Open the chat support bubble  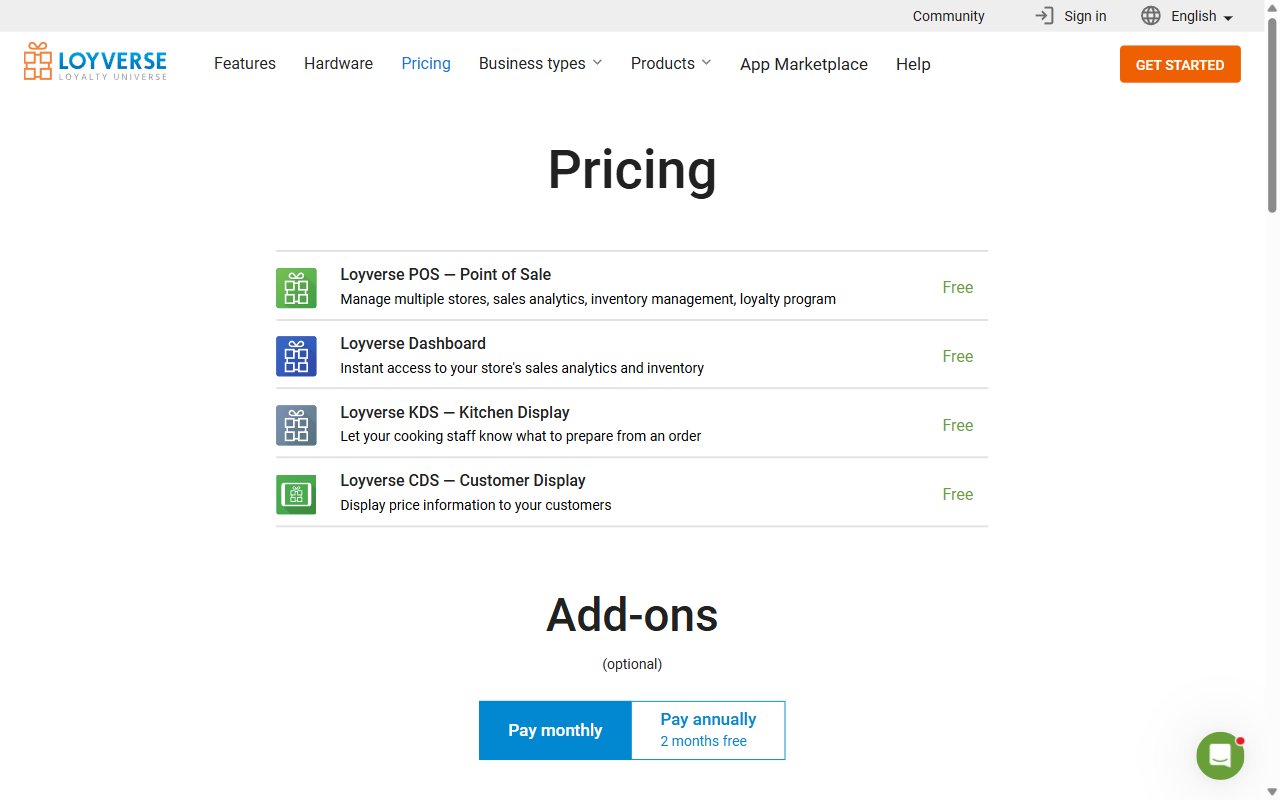point(1220,756)
